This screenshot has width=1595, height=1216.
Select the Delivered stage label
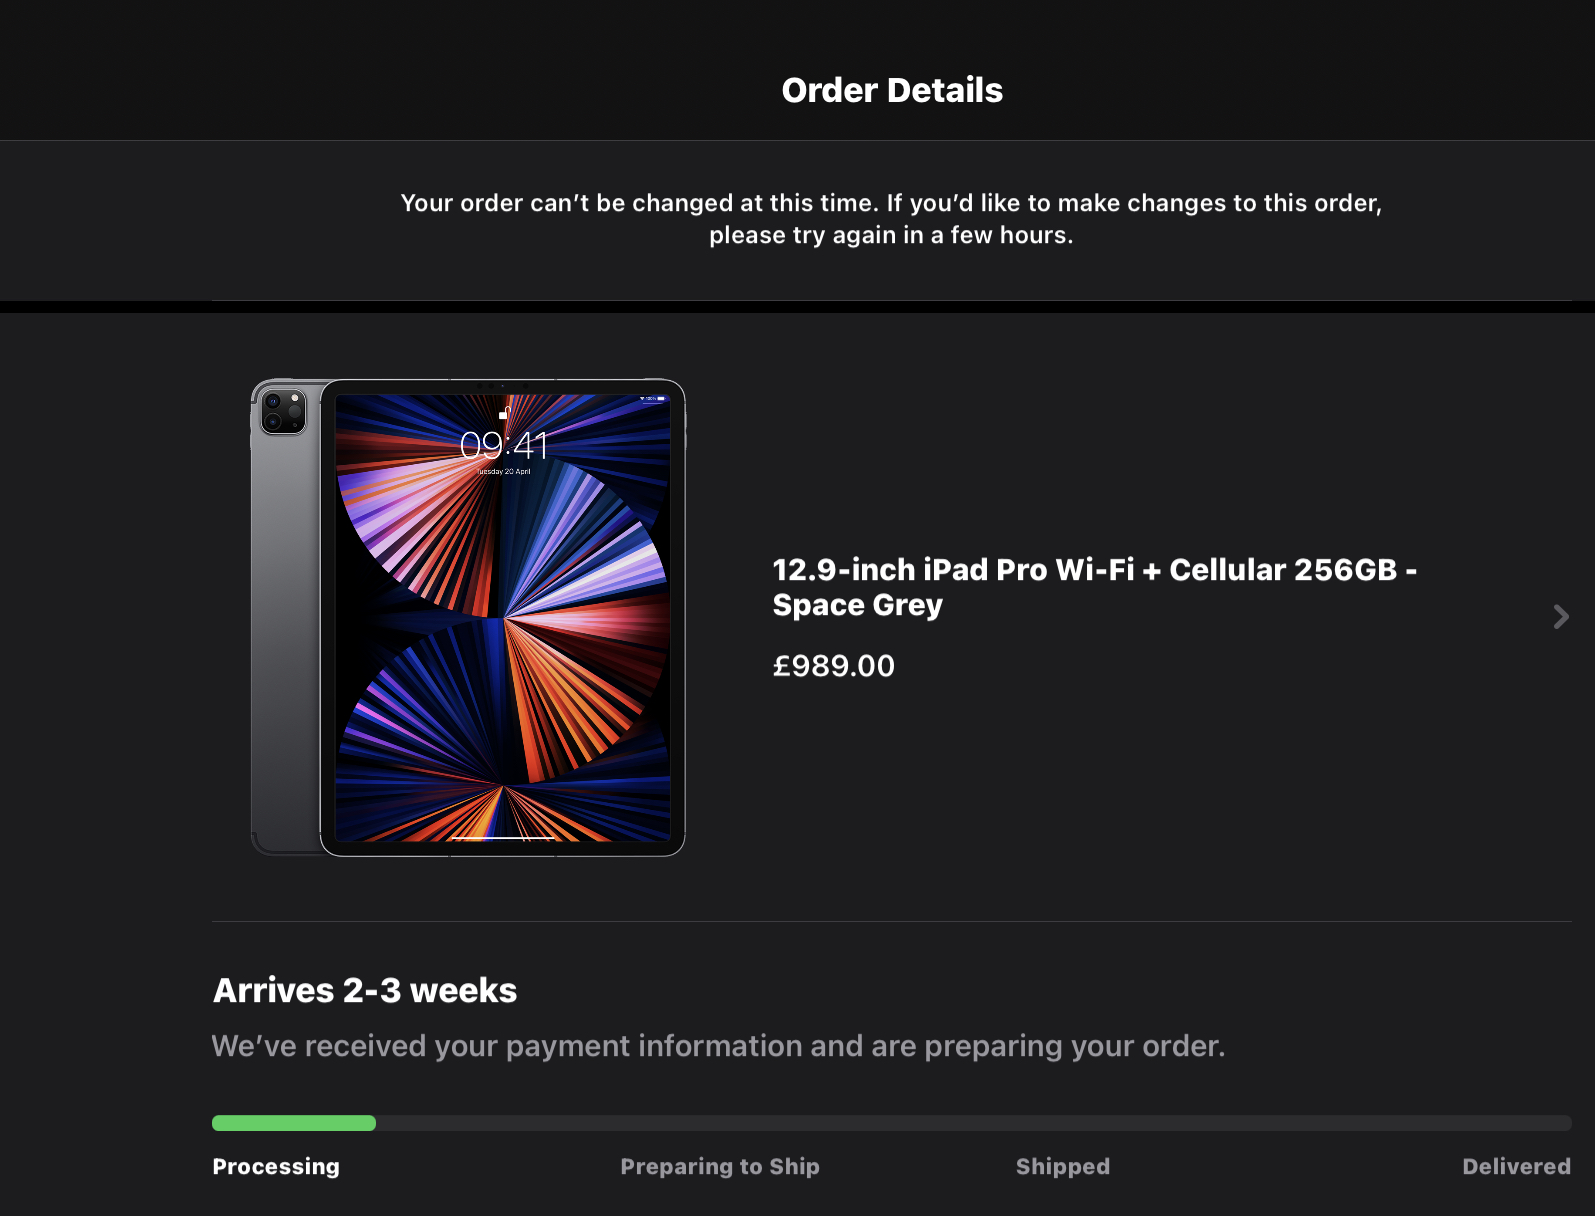tap(1516, 1167)
